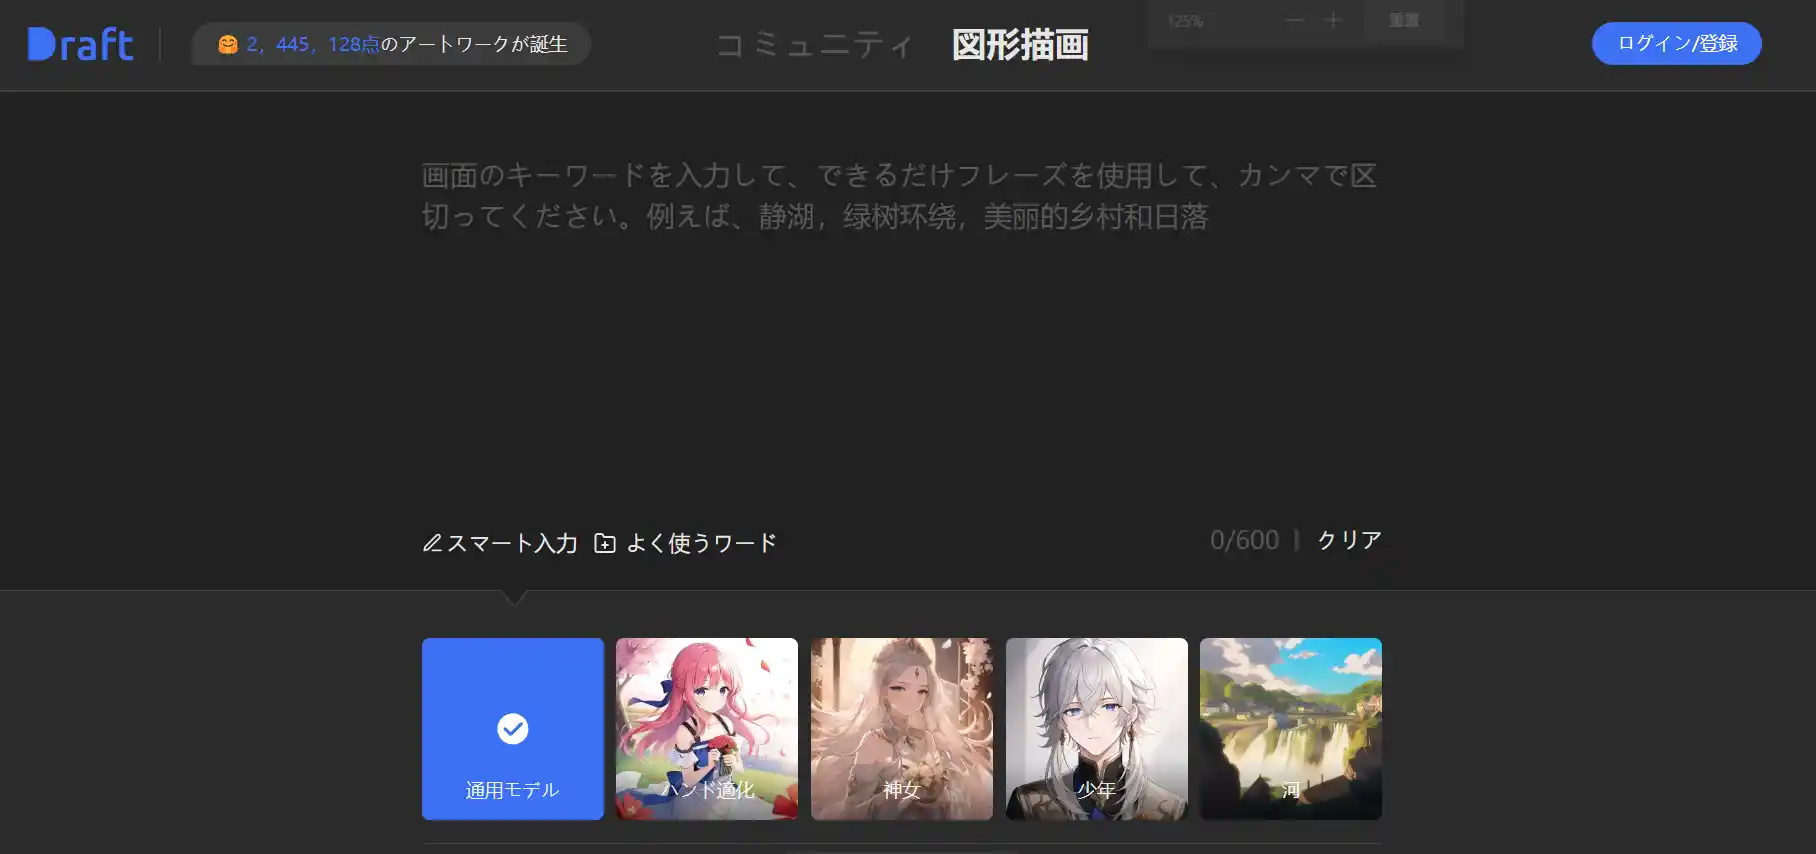Image resolution: width=1816 pixels, height=854 pixels.
Task: Select the 神女 model thumbnail
Action: click(902, 729)
